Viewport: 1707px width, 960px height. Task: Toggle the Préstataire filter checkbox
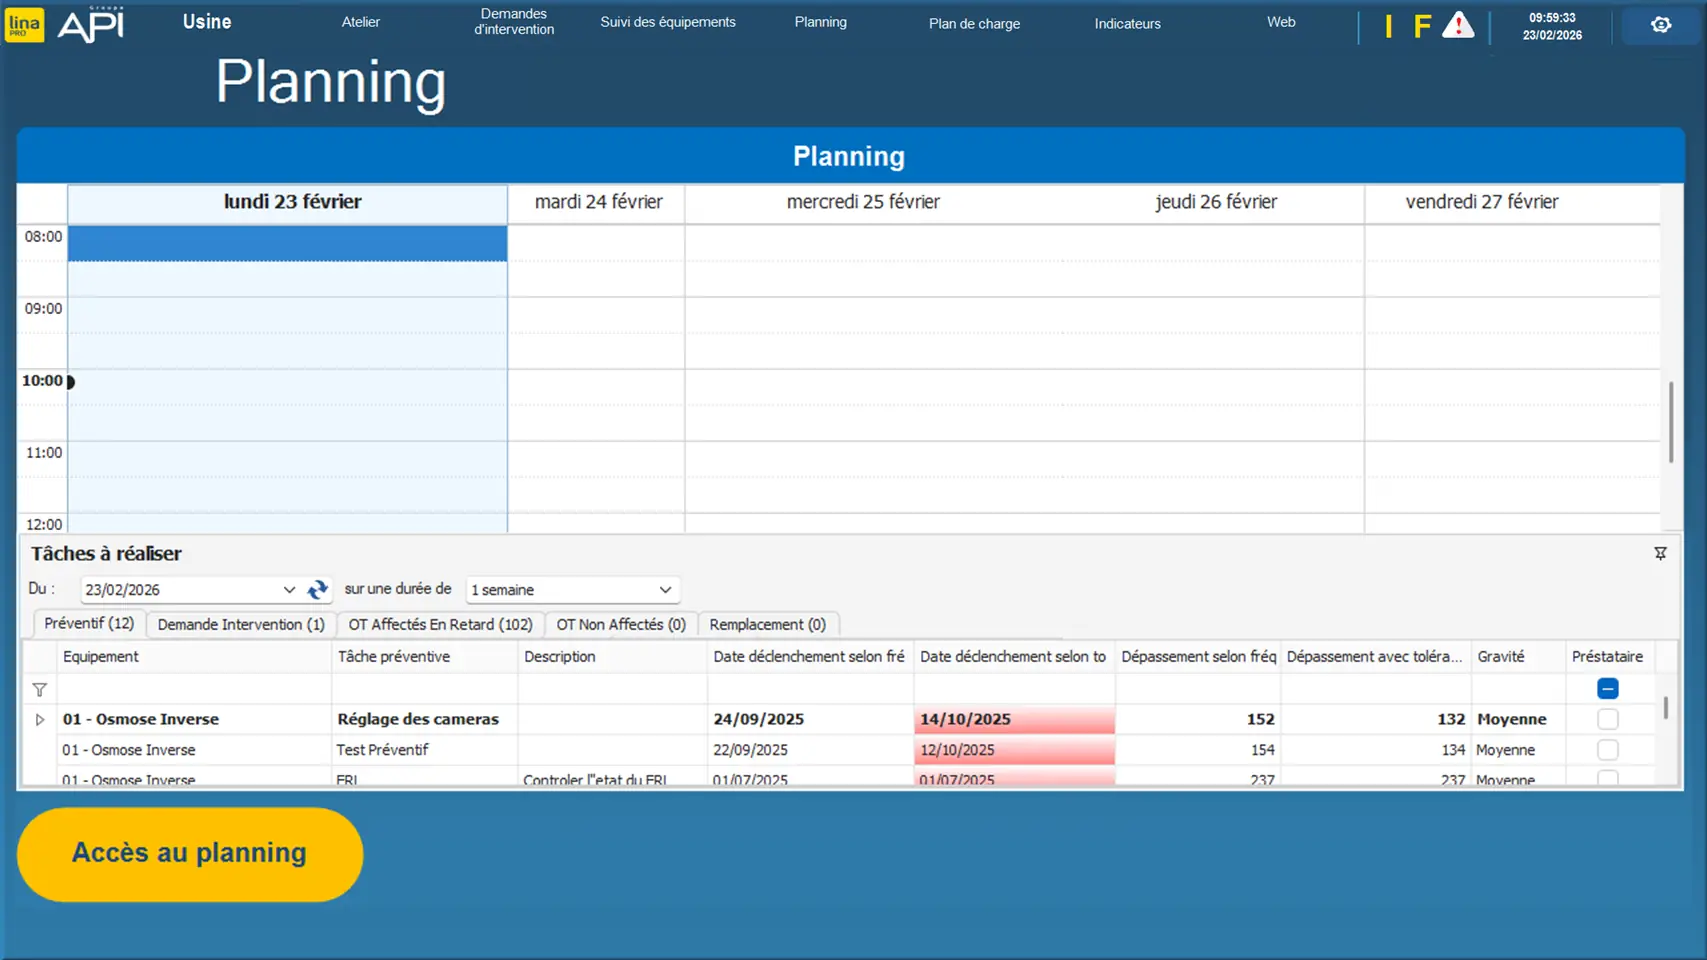tap(1607, 689)
